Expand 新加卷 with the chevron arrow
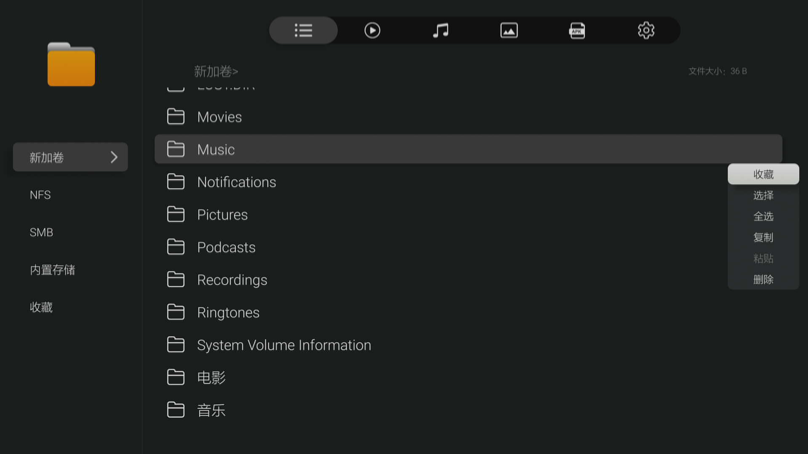The image size is (808, 454). [114, 157]
